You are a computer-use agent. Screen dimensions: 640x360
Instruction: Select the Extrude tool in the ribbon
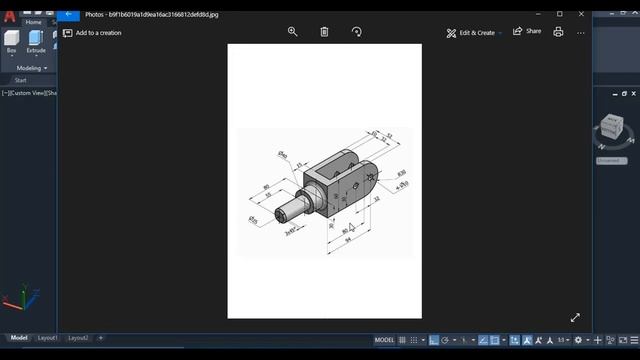point(36,41)
